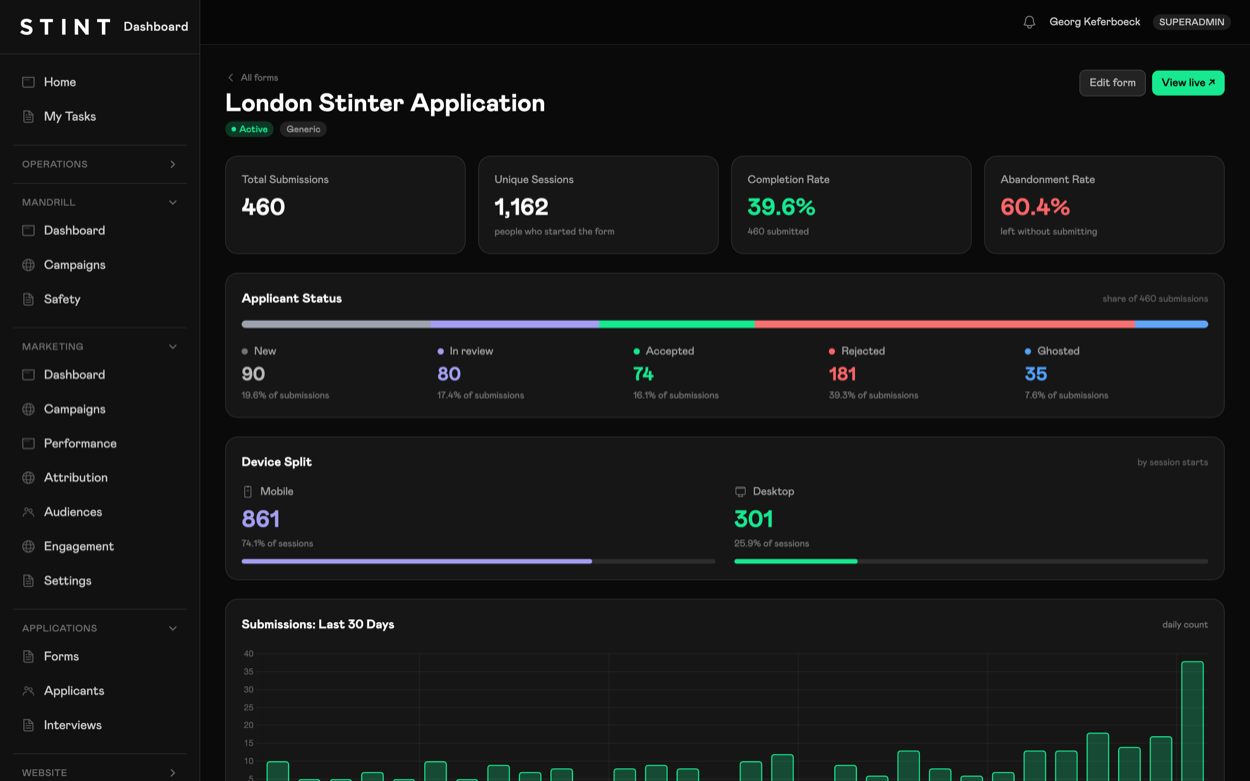Click the Mobile phone icon in Device Split
The height and width of the screenshot is (781, 1250).
(248, 492)
